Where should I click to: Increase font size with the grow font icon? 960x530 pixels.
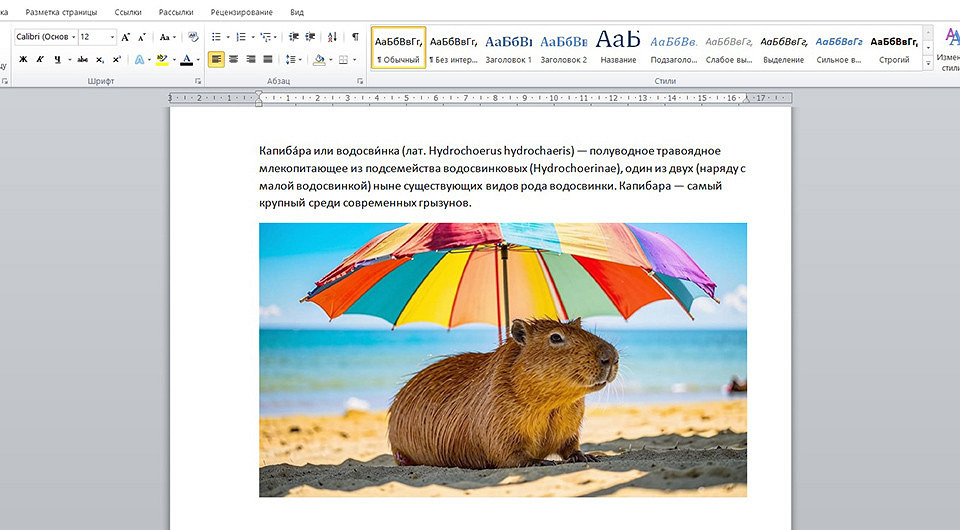(126, 37)
